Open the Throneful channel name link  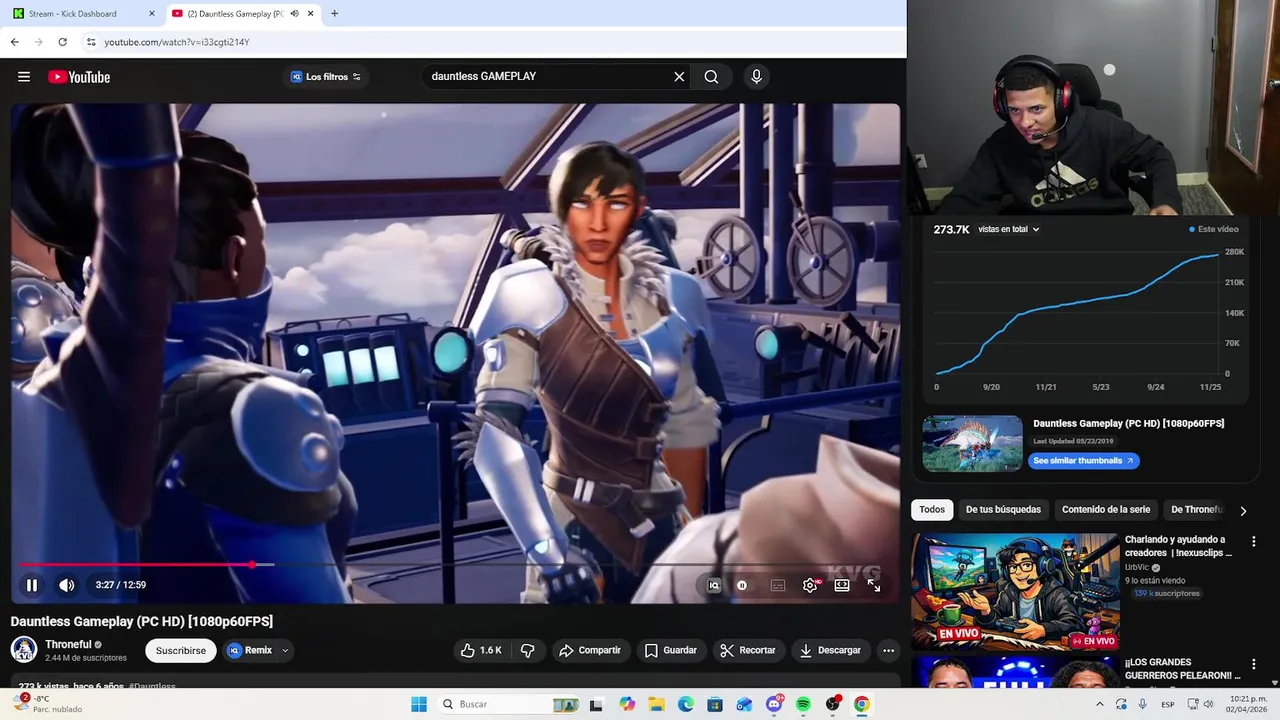coord(68,645)
